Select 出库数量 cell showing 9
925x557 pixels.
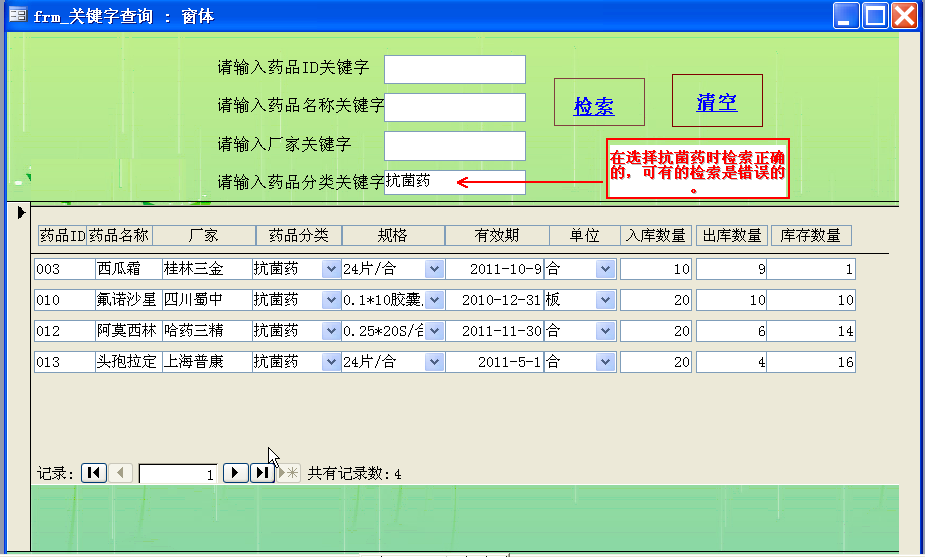click(731, 269)
